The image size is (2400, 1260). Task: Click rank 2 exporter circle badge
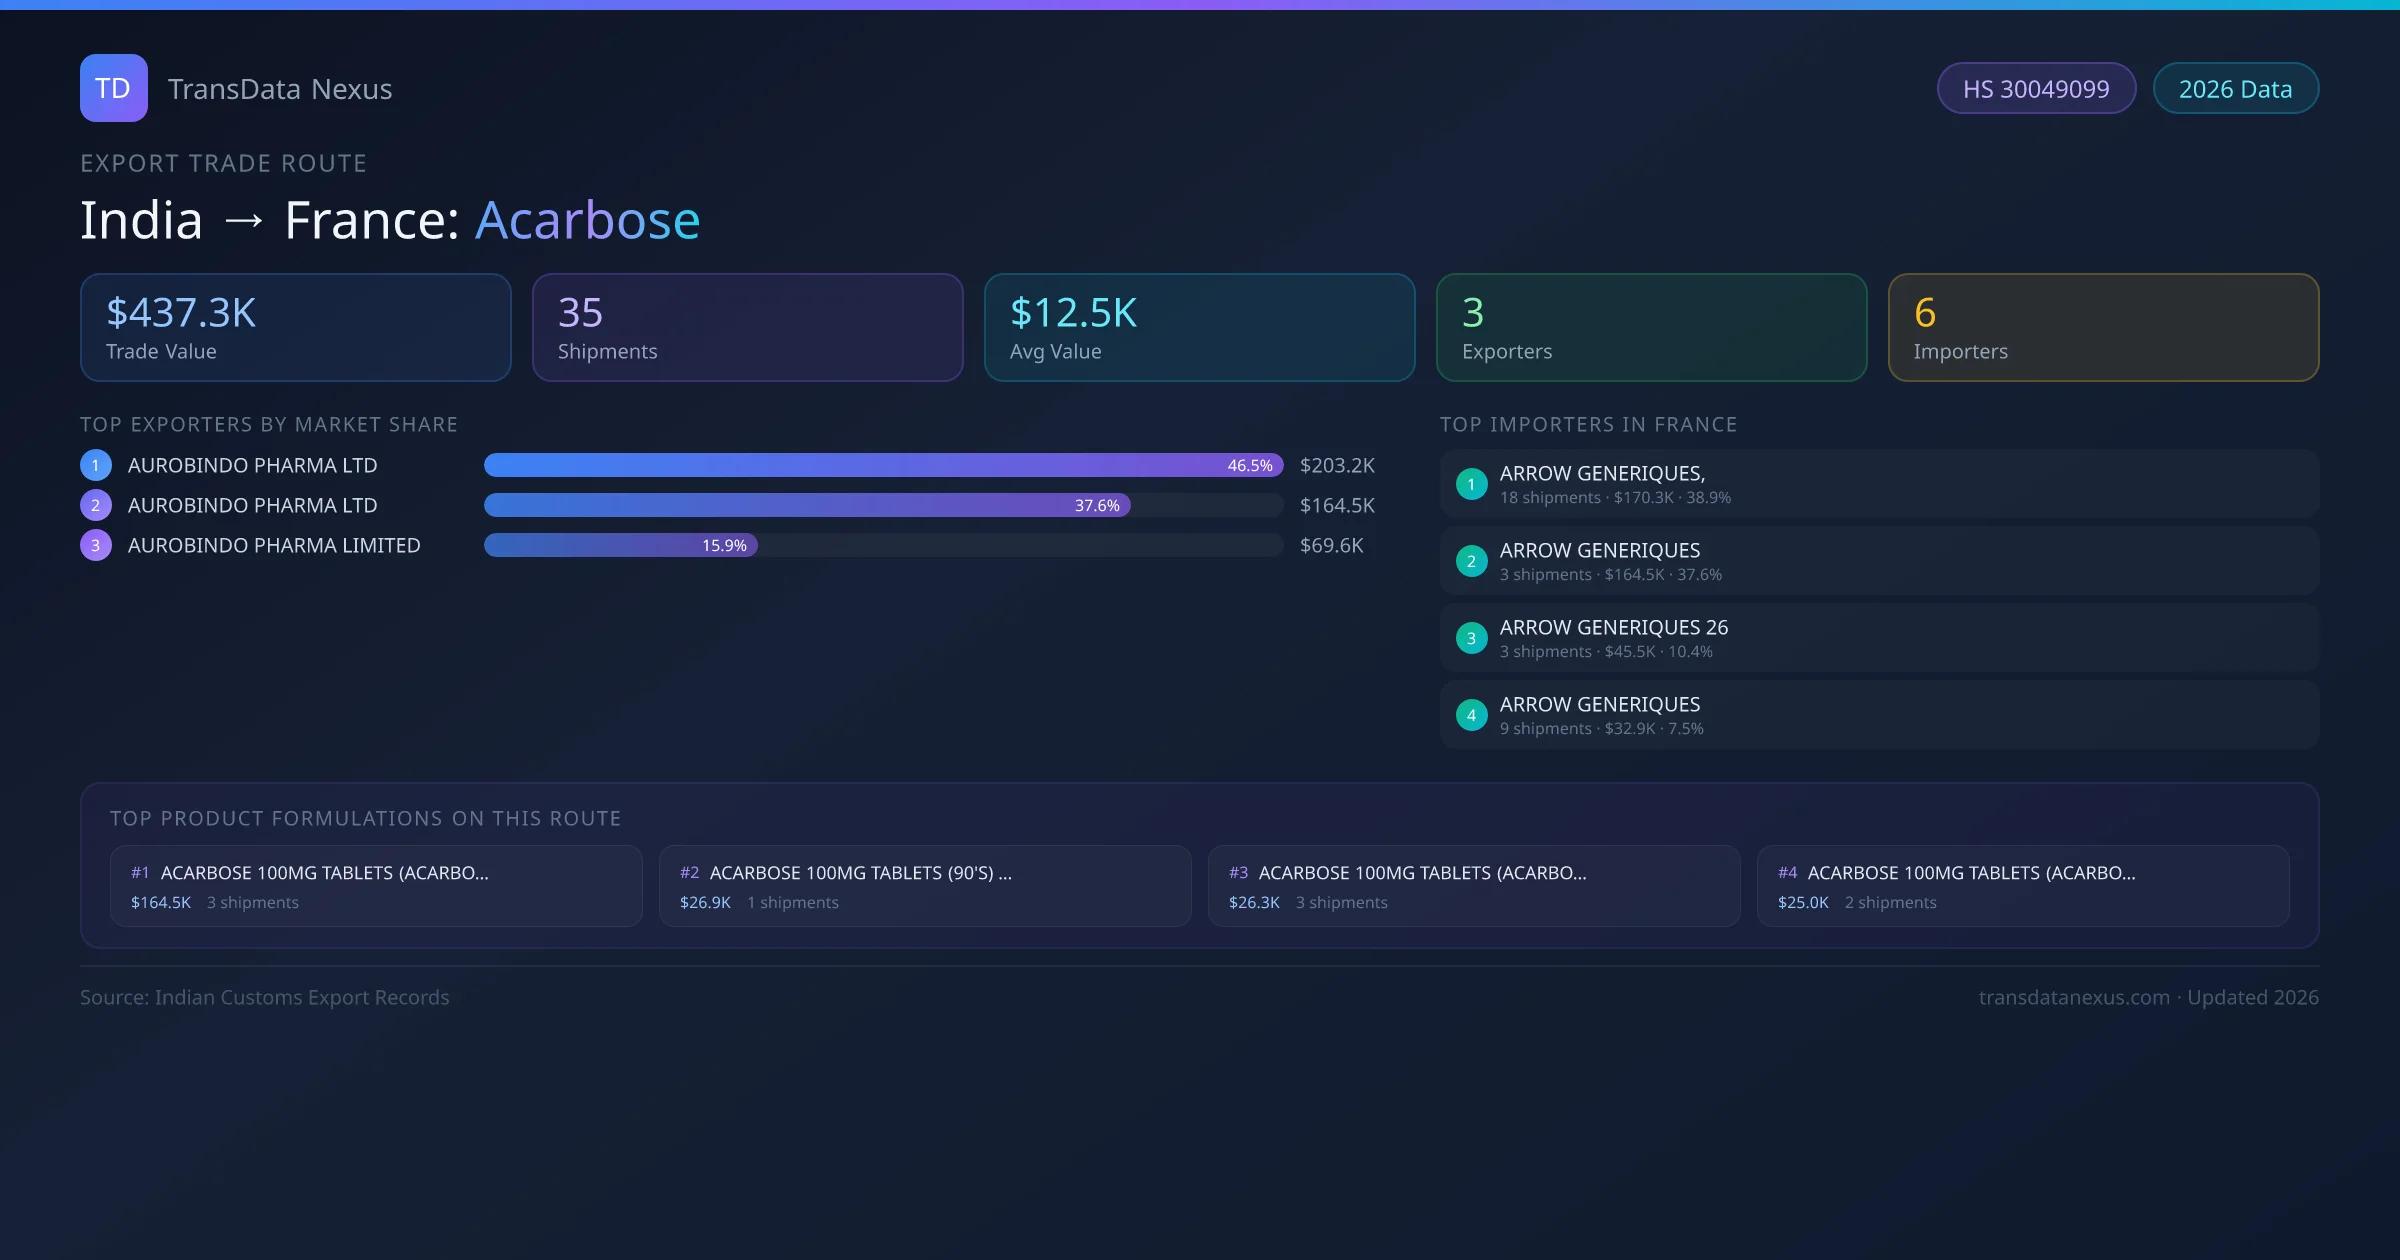(95, 505)
